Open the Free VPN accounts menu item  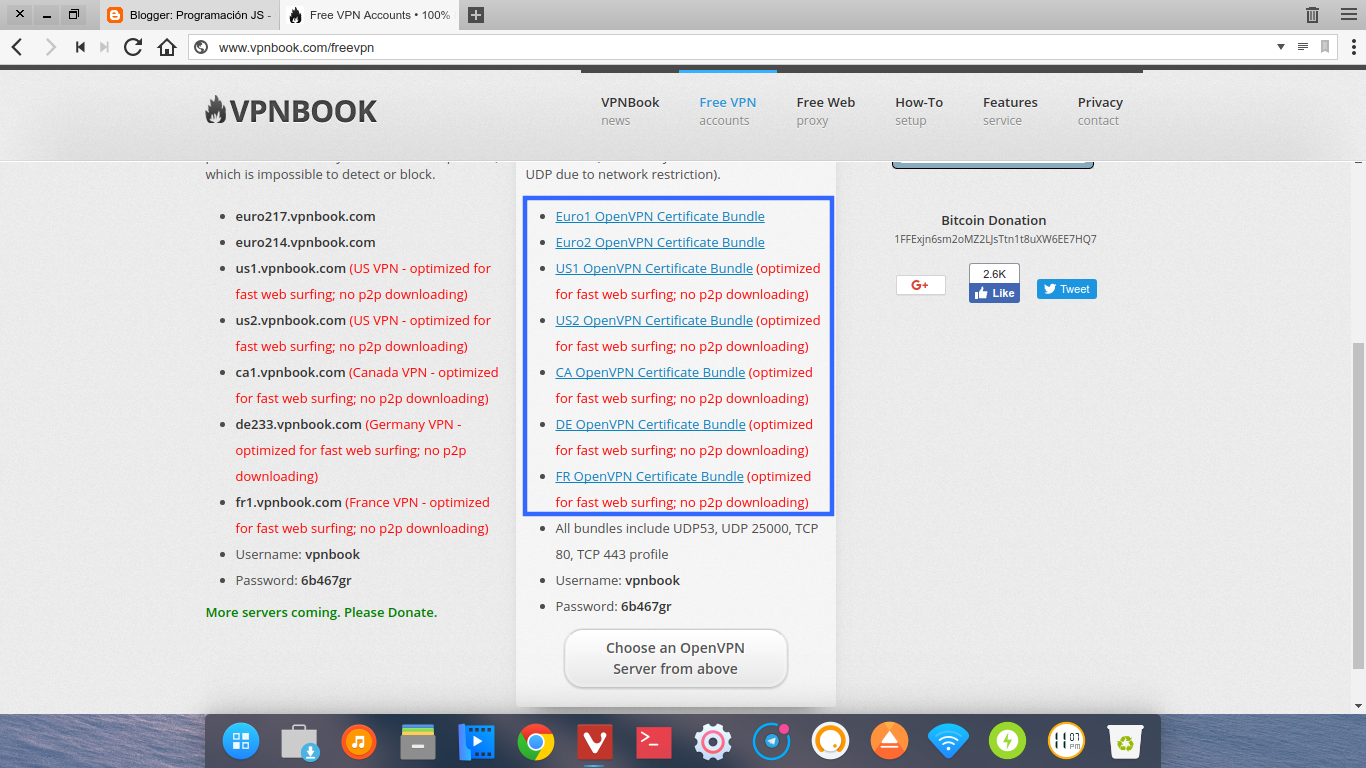(x=728, y=111)
